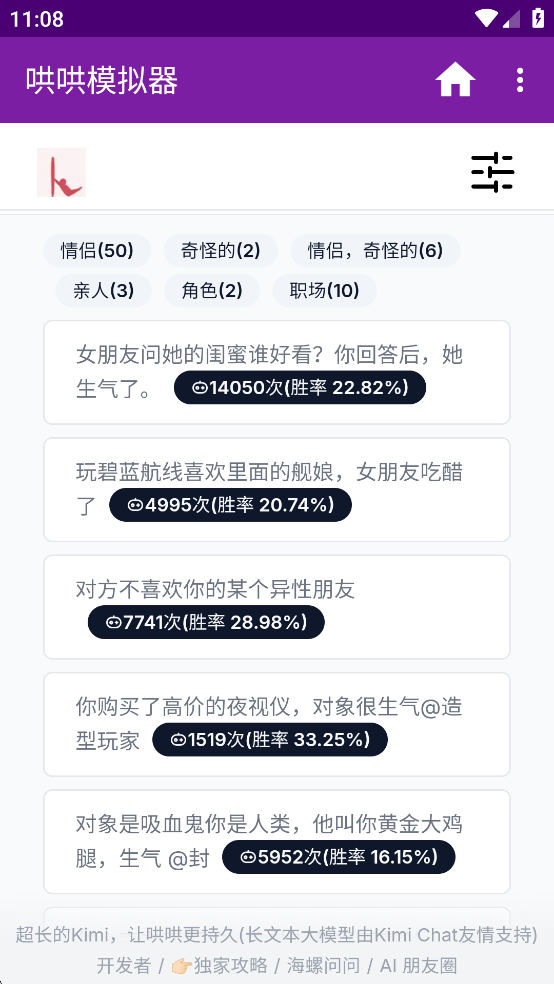Open the 吸血鬼 黄金大鸡腿 scenario card
This screenshot has height=984, width=554.
click(277, 842)
